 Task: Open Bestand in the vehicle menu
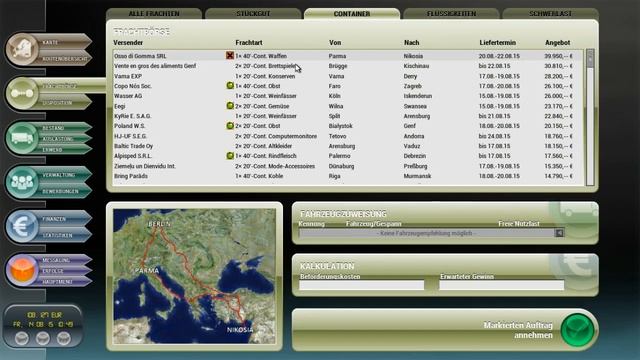64,128
